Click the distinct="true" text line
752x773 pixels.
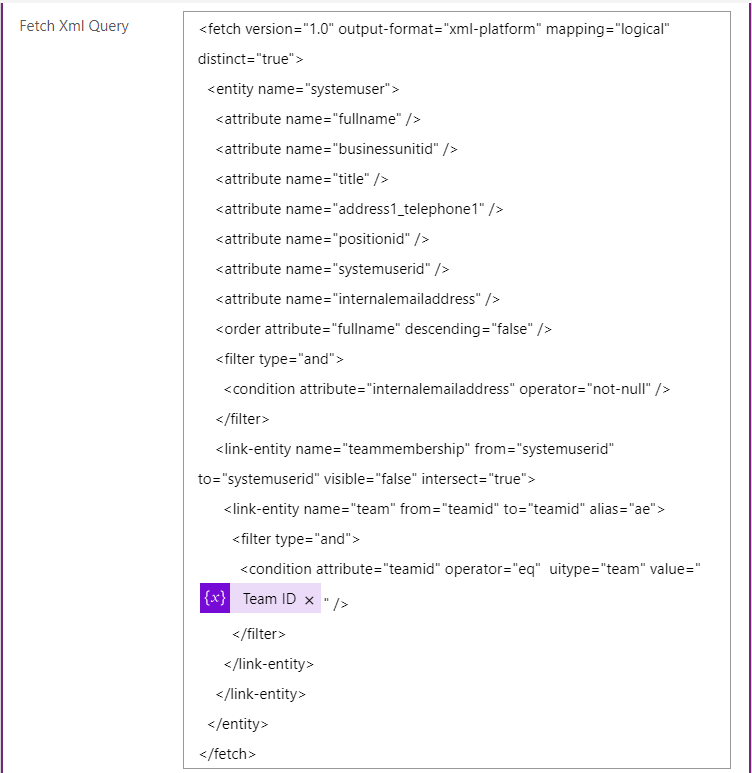pos(251,59)
